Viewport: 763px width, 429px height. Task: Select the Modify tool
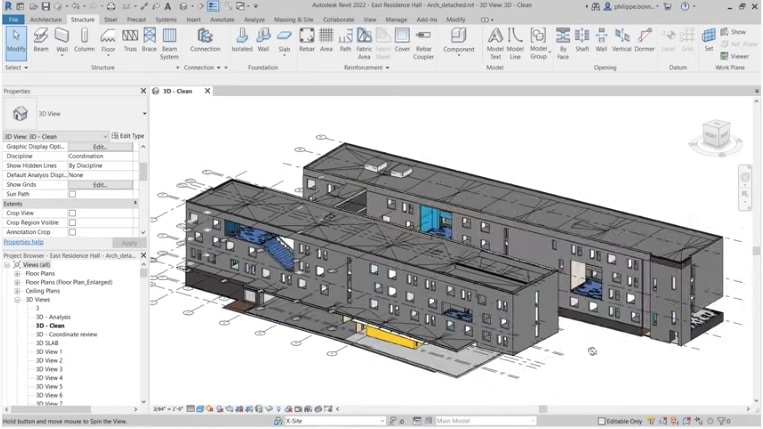click(x=16, y=42)
